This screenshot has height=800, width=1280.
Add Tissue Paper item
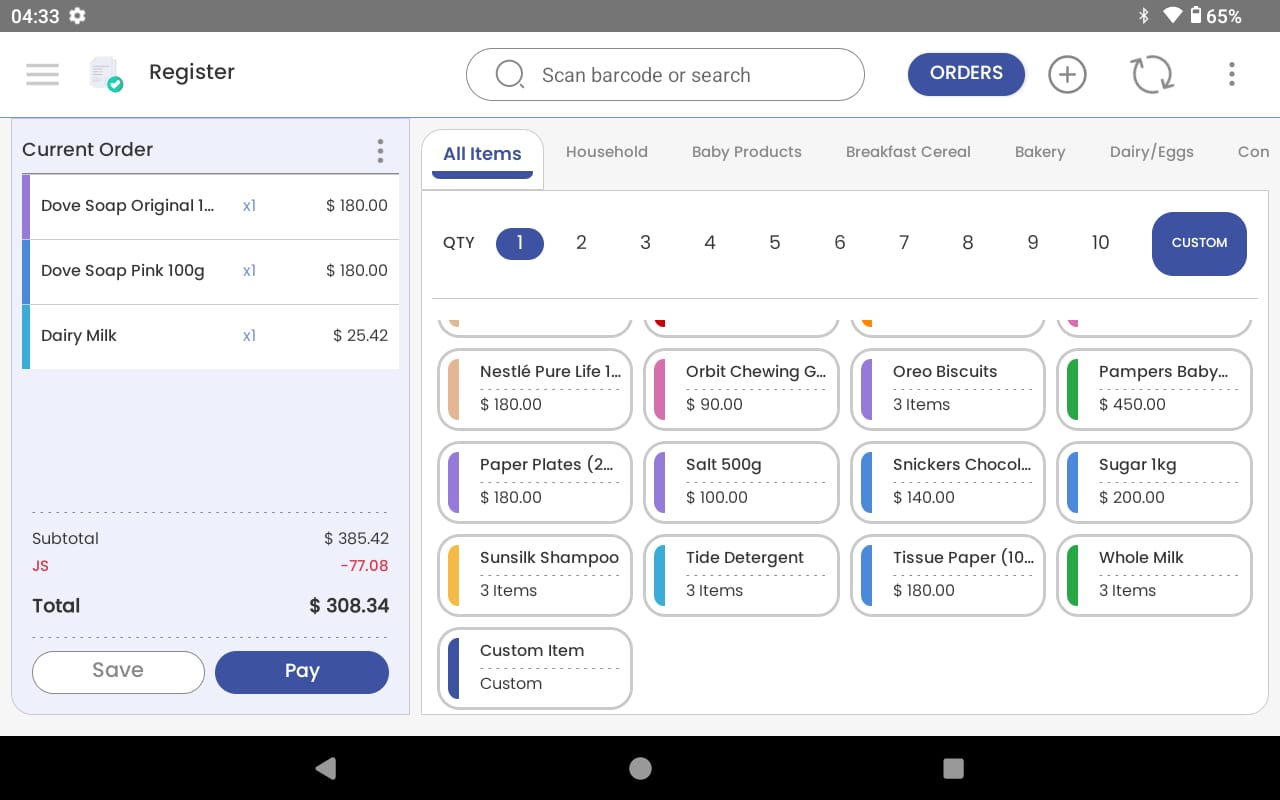pyautogui.click(x=948, y=575)
